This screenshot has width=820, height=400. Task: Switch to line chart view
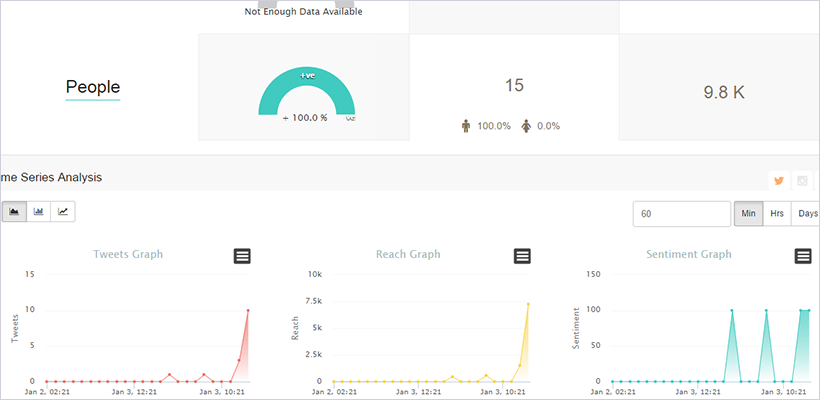click(x=63, y=211)
